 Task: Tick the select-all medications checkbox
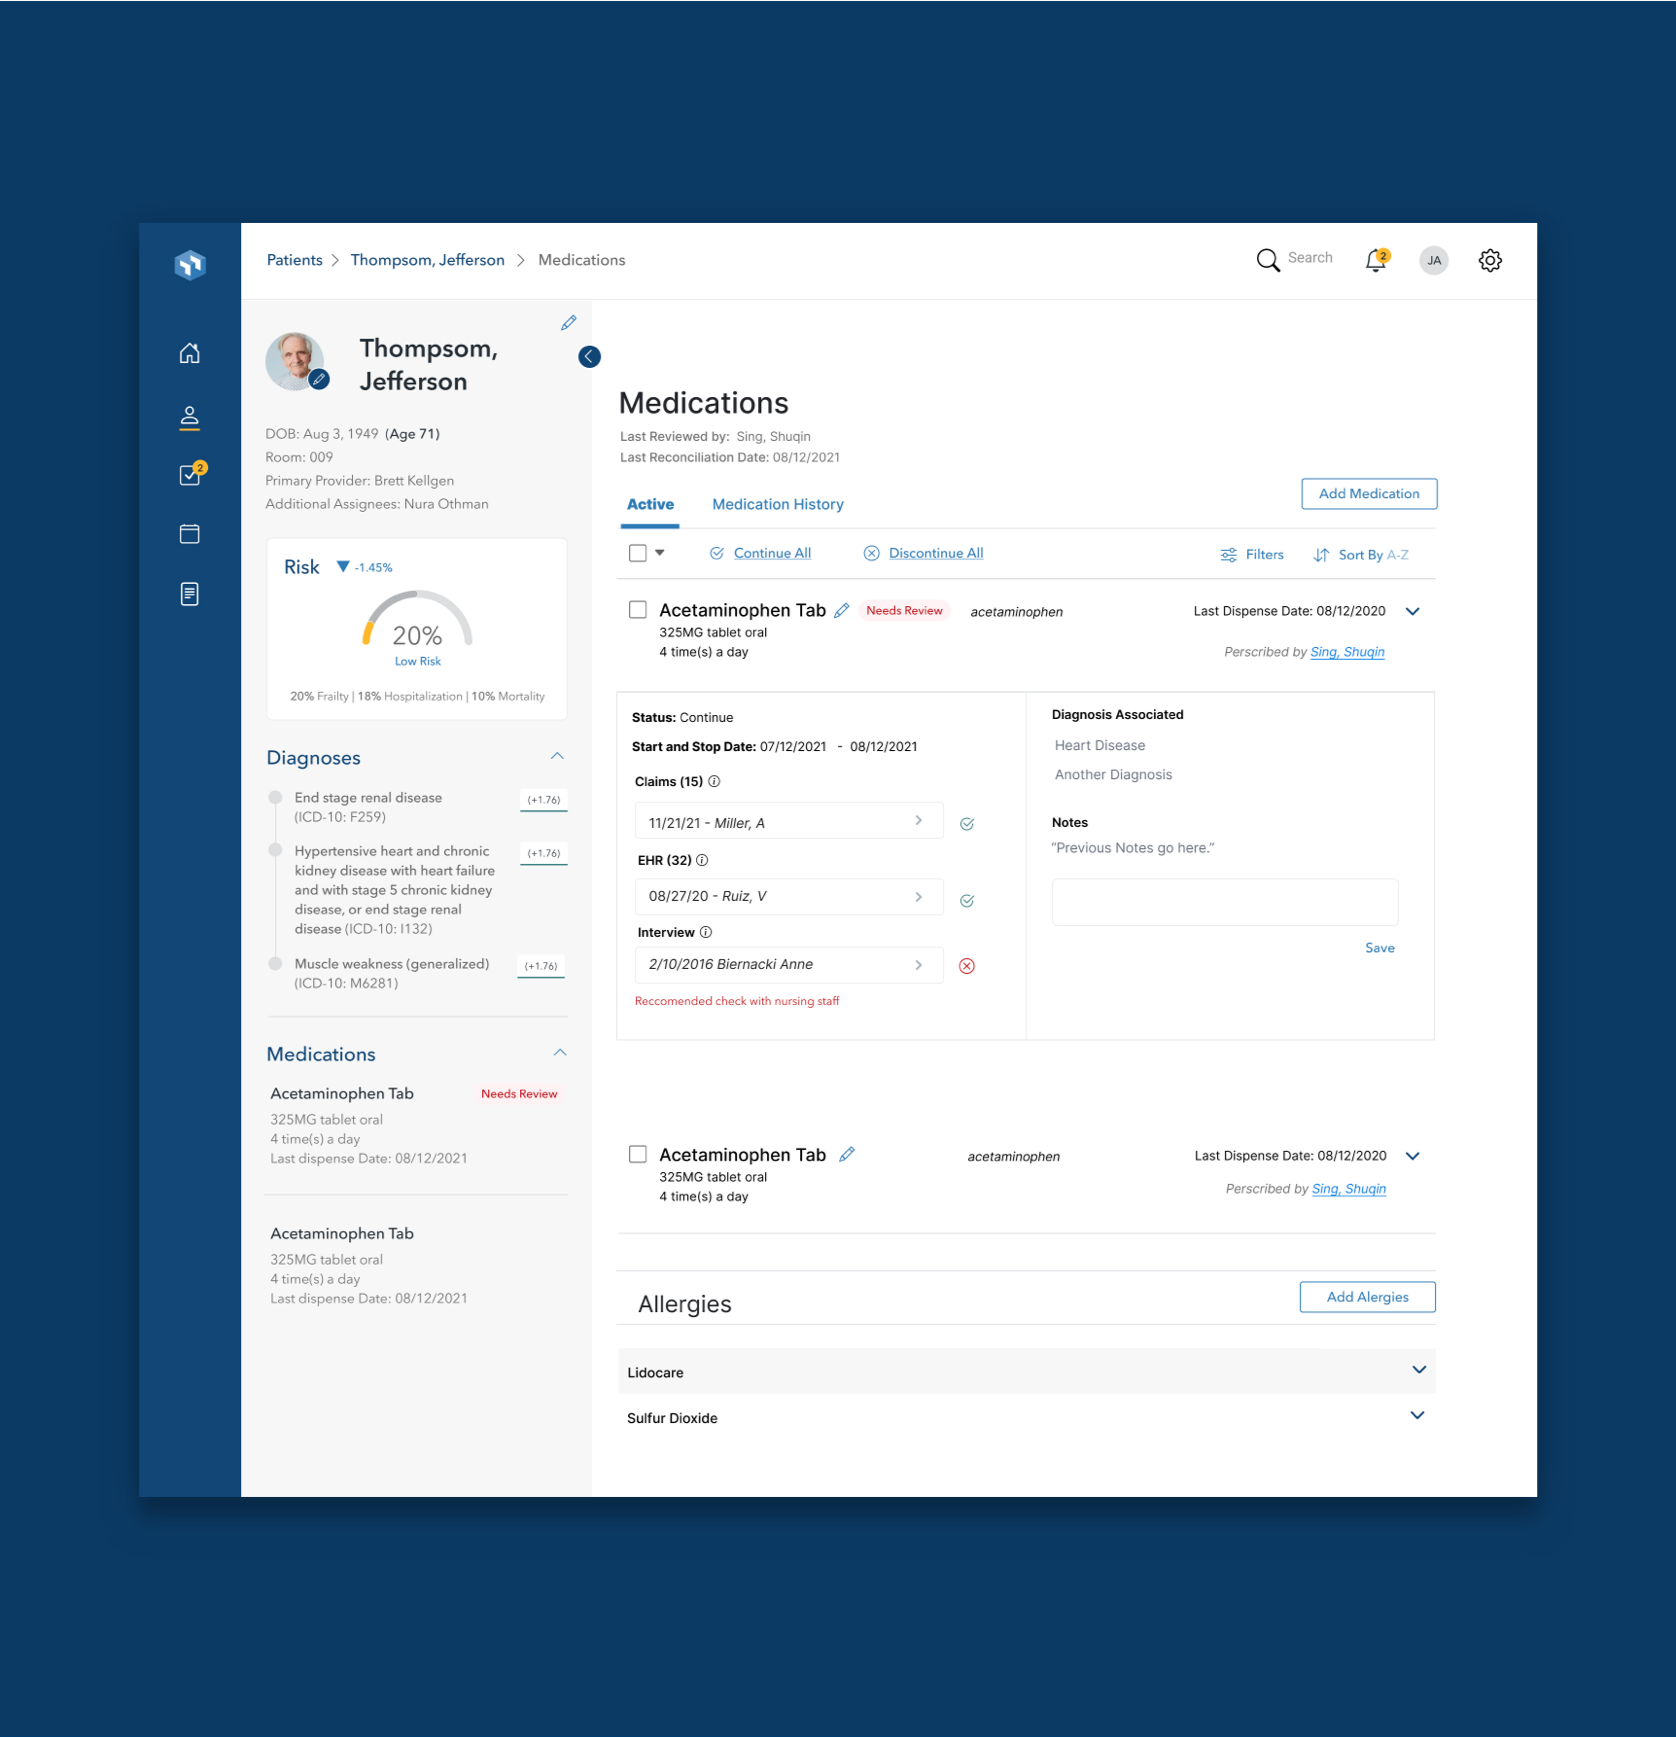(637, 553)
